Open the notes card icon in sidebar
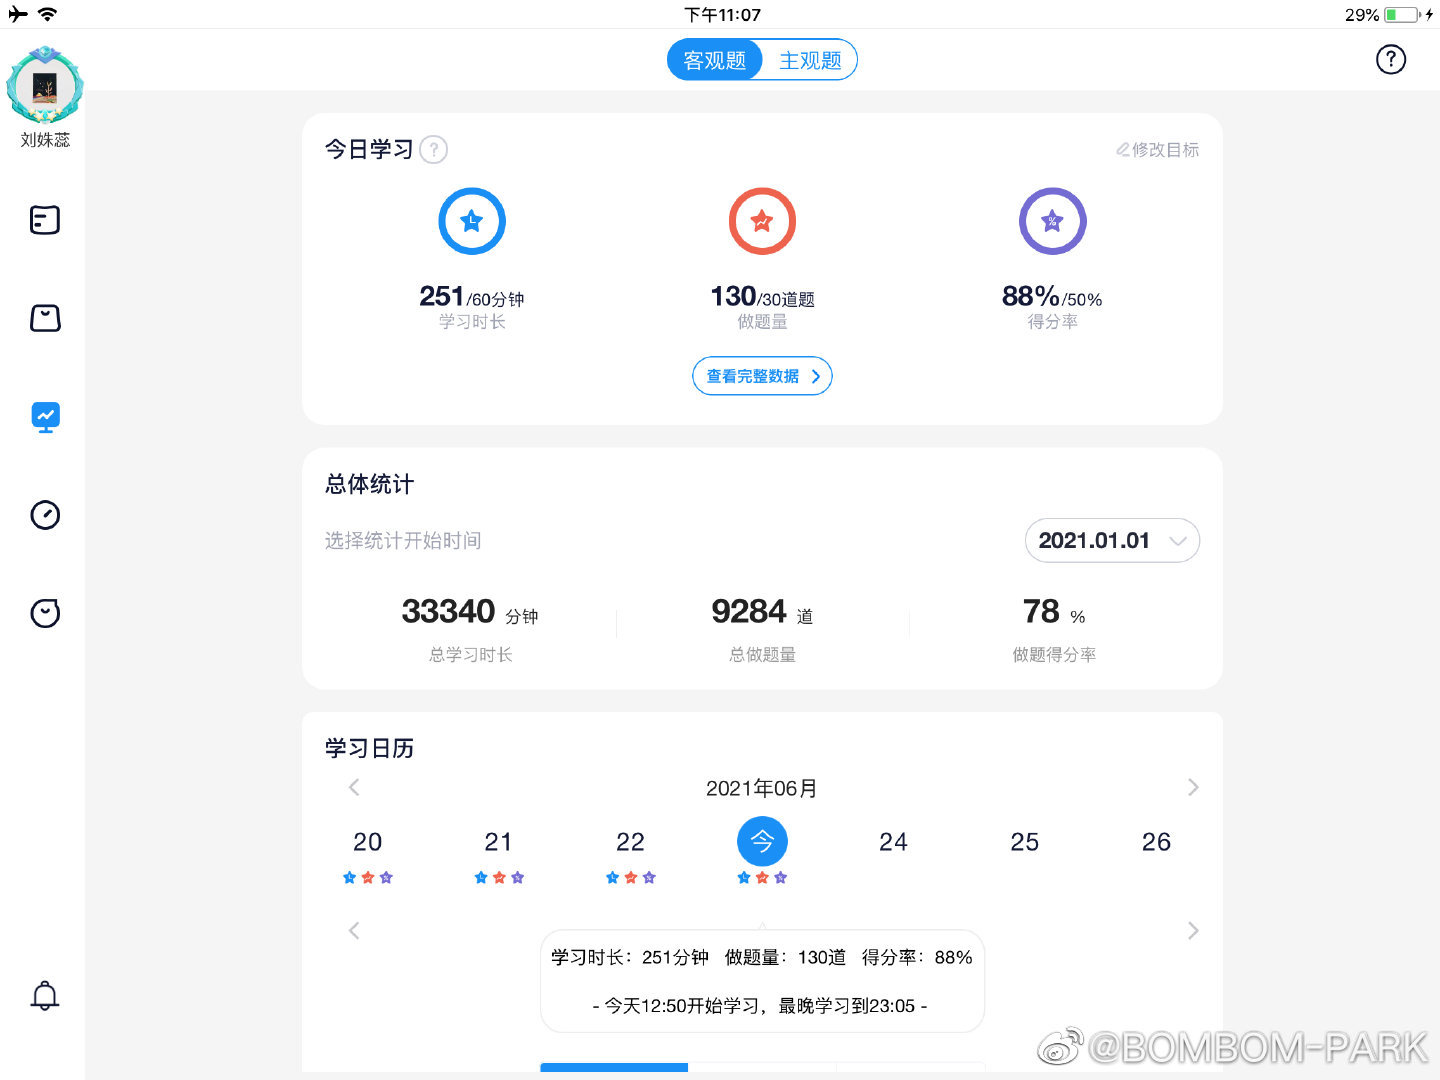 point(45,220)
